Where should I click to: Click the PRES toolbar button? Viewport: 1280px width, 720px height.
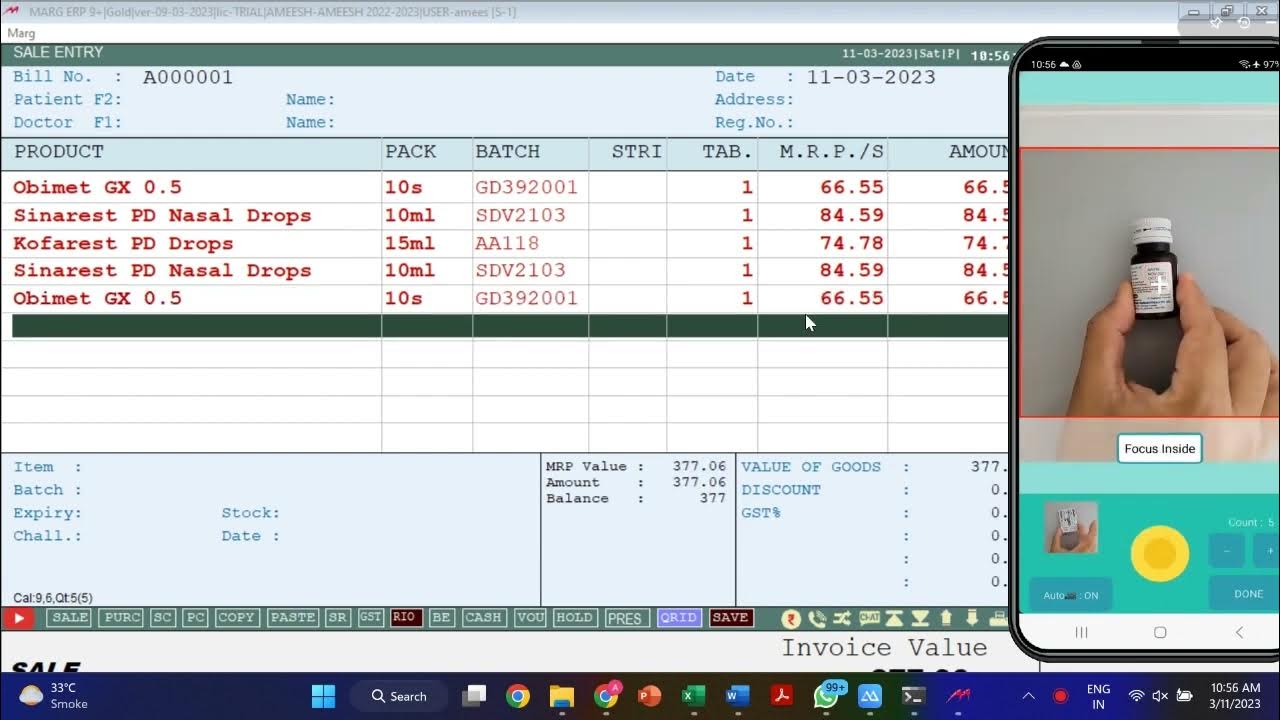click(625, 619)
